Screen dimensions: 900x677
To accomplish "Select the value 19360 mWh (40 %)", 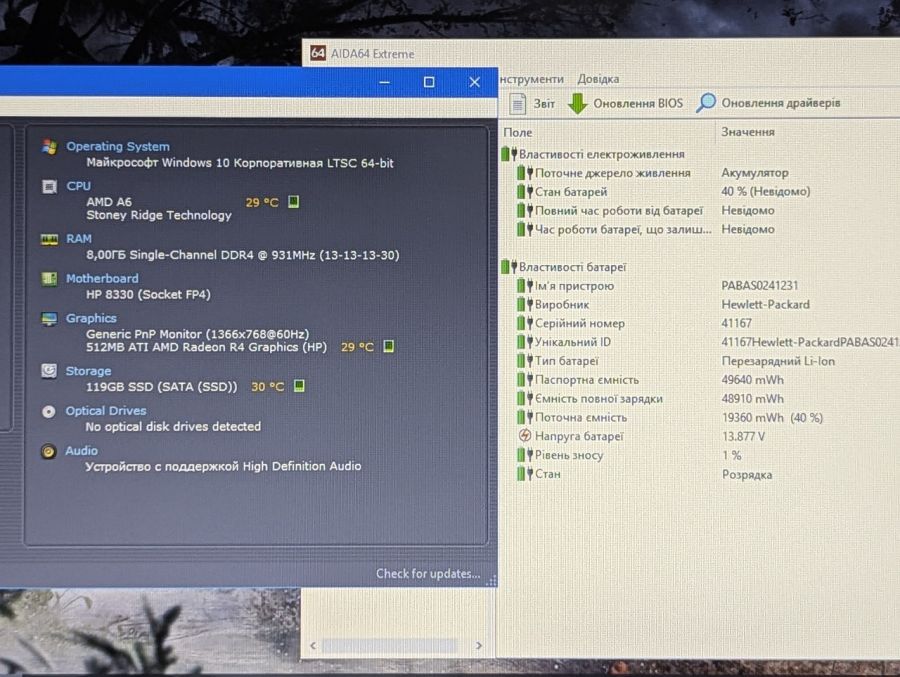I will pos(772,417).
